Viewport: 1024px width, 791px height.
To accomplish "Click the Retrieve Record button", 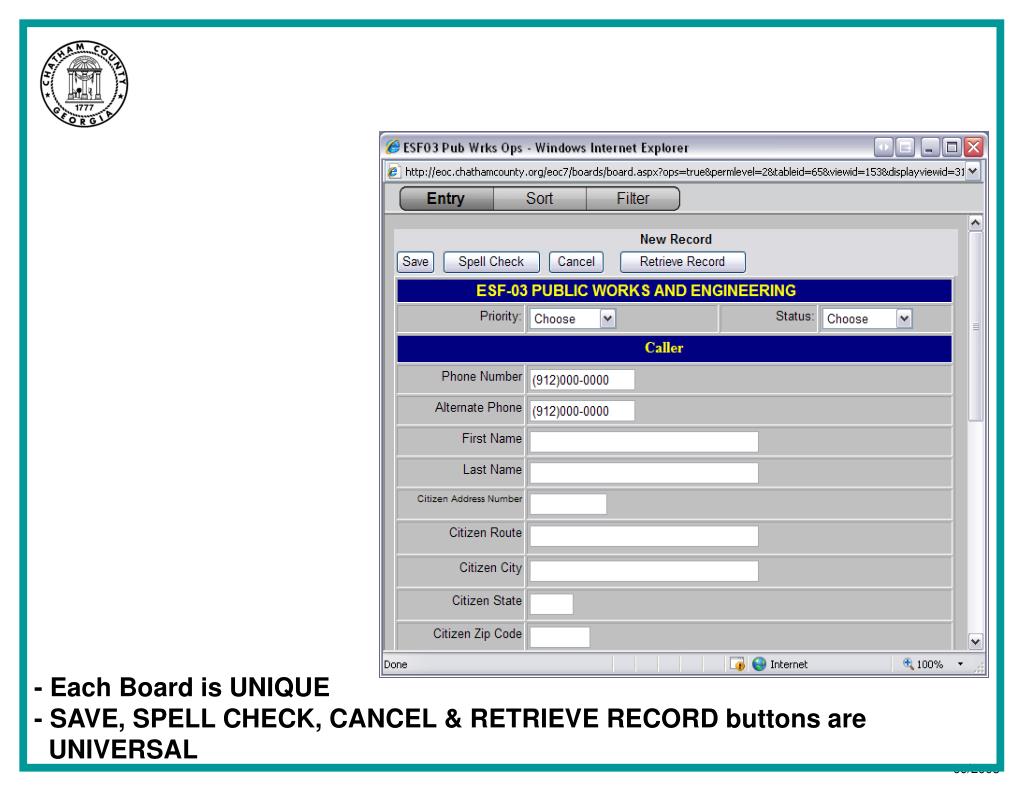I will (x=682, y=262).
